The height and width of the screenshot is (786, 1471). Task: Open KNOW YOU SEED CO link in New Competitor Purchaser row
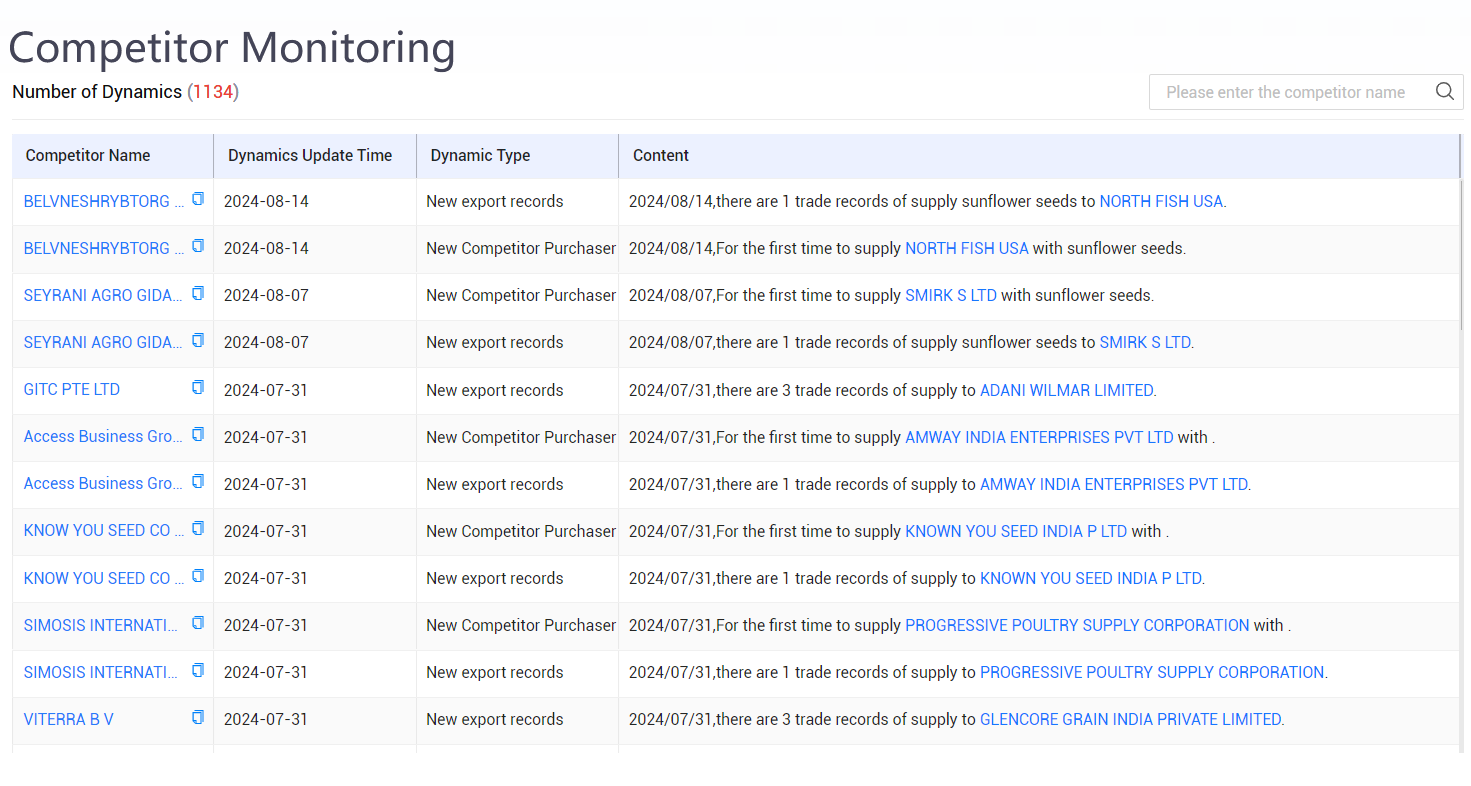click(x=104, y=531)
